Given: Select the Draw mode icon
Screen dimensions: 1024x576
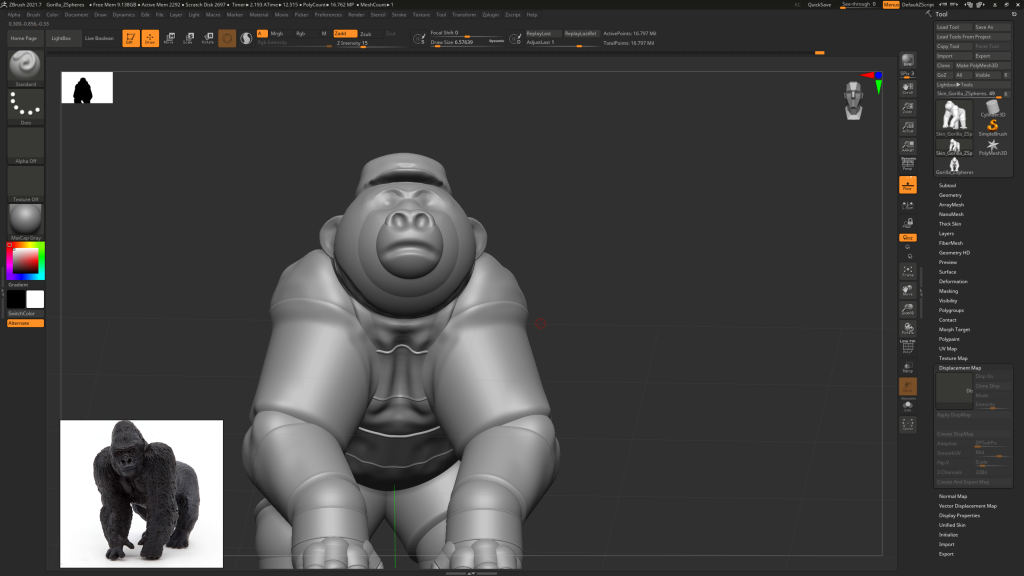Looking at the screenshot, I should pyautogui.click(x=150, y=39).
